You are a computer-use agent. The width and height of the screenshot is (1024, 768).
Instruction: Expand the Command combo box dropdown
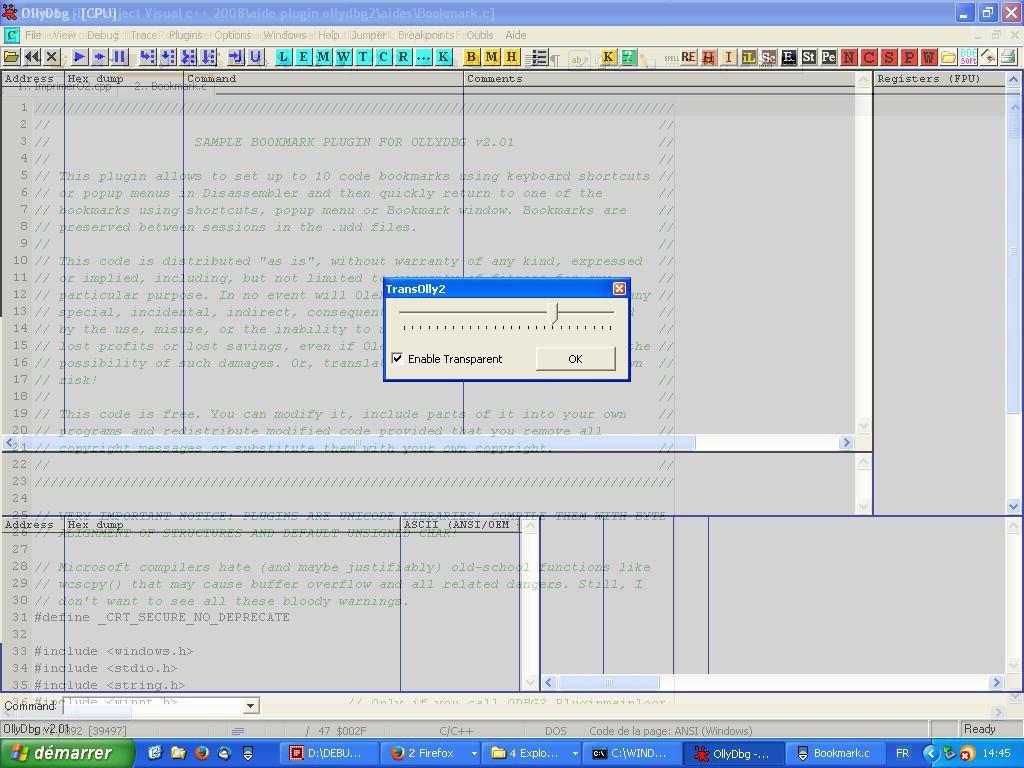click(250, 706)
